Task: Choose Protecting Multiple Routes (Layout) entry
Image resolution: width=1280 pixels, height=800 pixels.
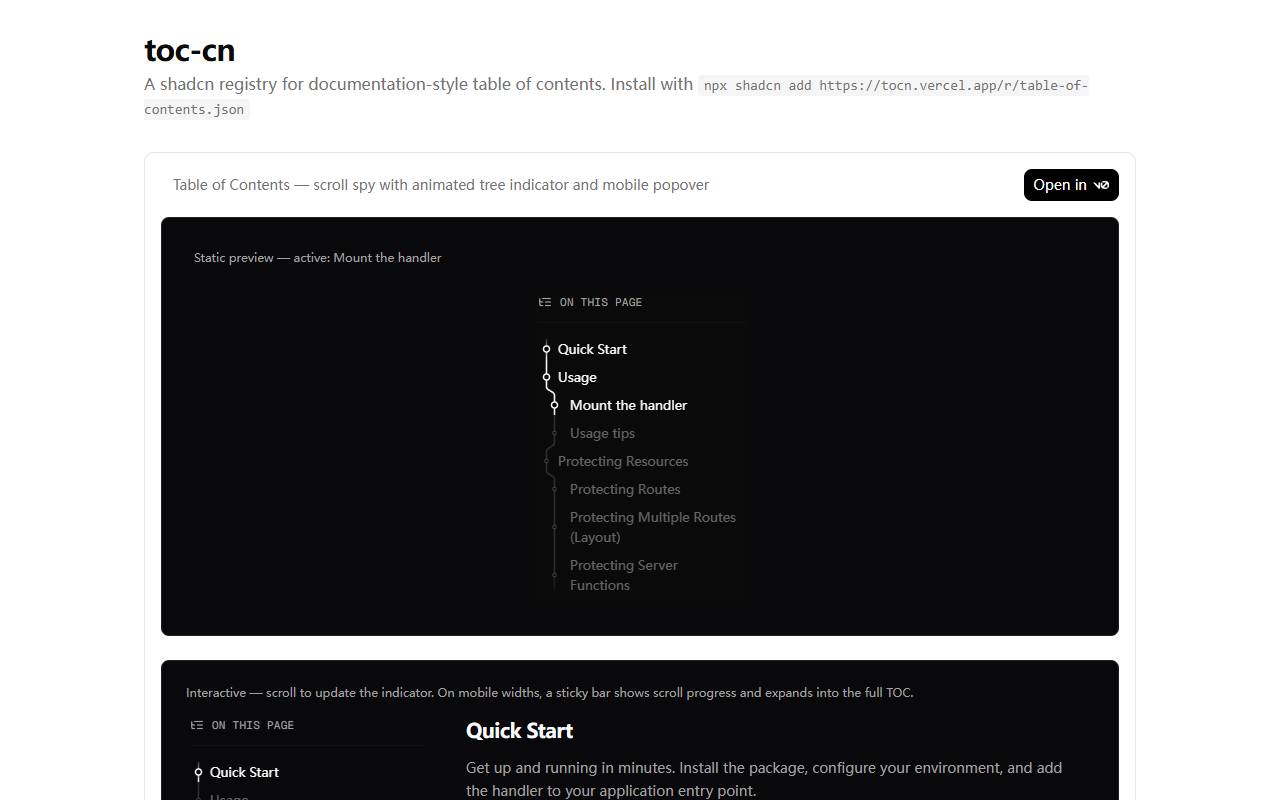Action: click(x=653, y=527)
